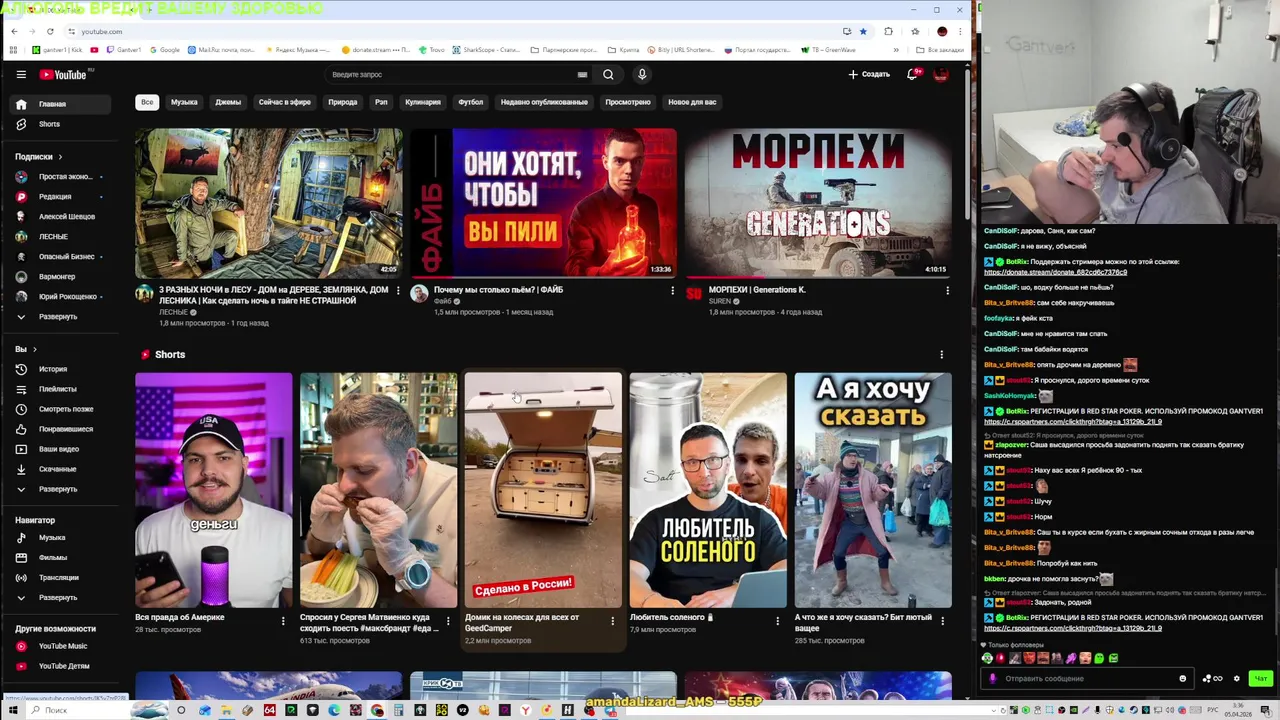Screen dimensions: 1280x720
Task: Open the Shorts shelf options menu
Action: pos(941,355)
